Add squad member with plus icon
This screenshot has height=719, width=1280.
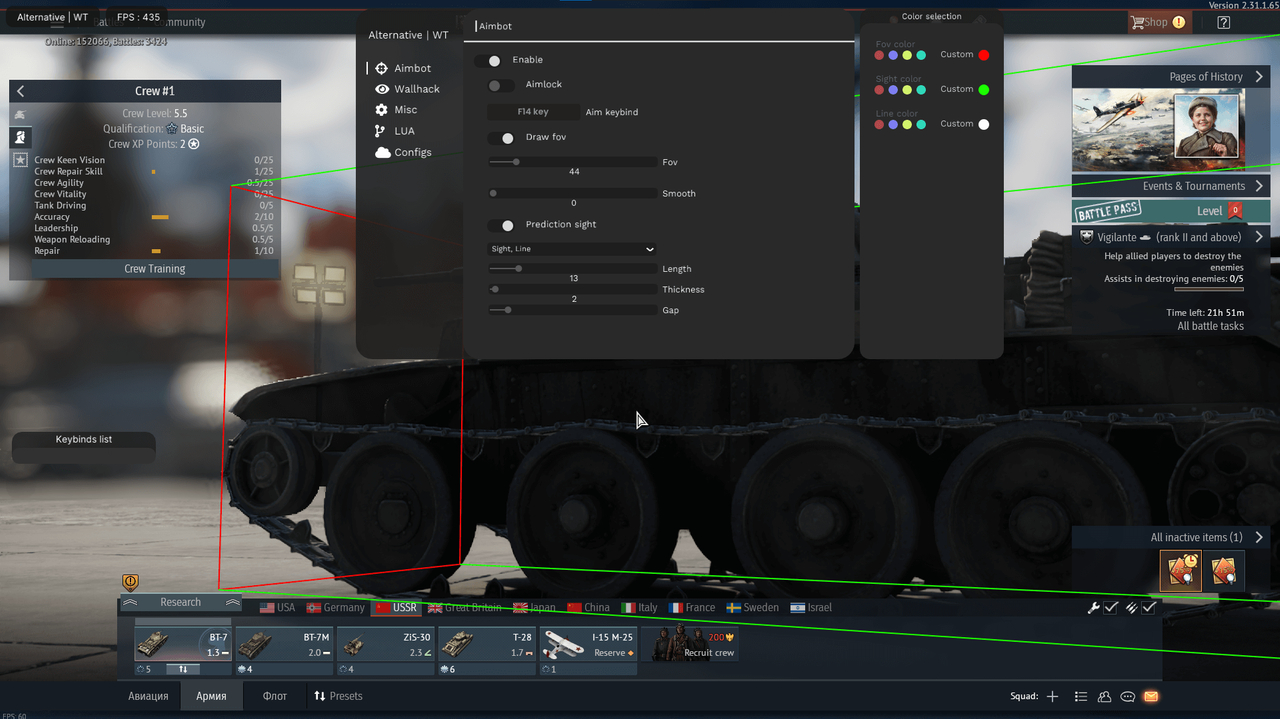pyautogui.click(x=1052, y=697)
